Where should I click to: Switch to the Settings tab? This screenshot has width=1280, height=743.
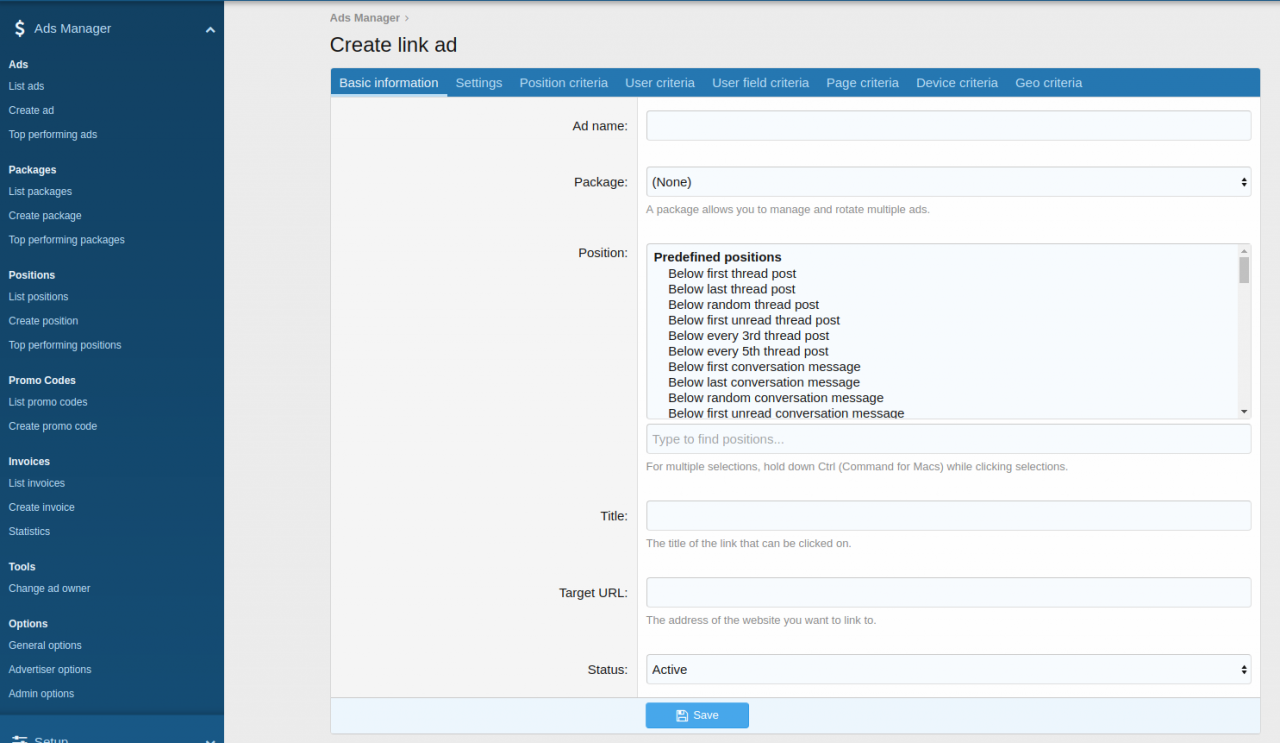tap(478, 82)
